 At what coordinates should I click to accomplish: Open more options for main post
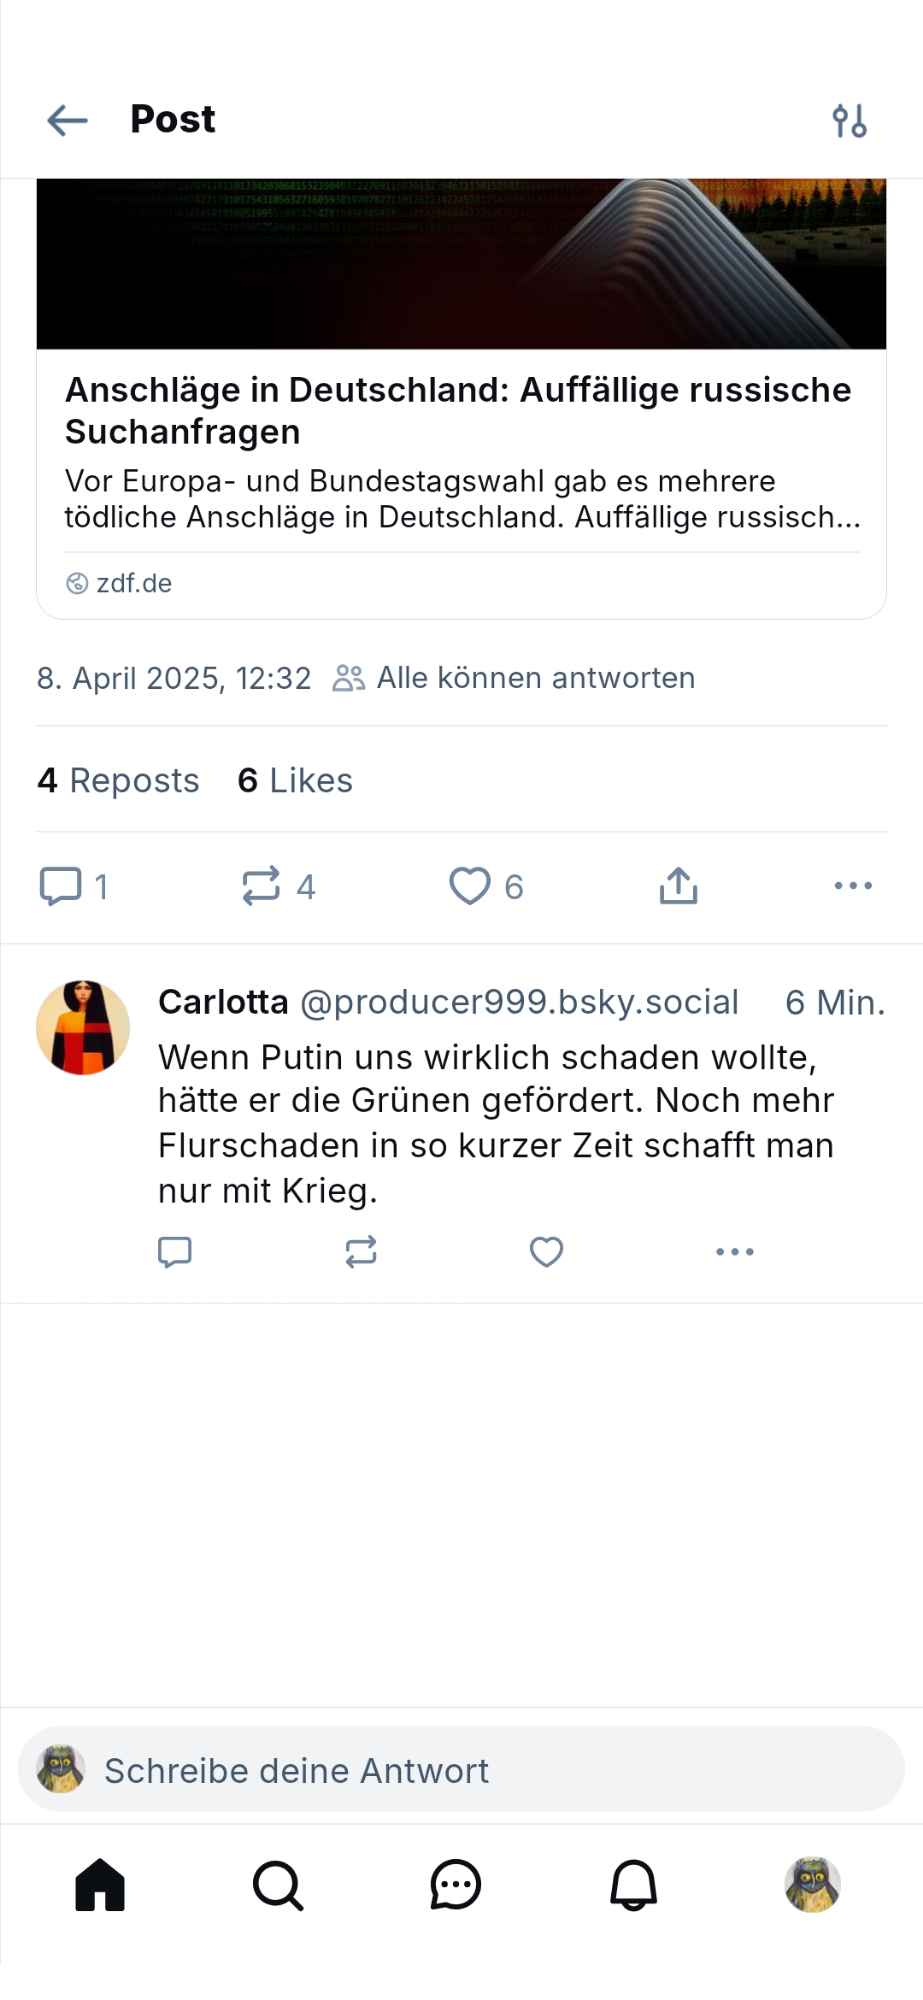point(853,886)
